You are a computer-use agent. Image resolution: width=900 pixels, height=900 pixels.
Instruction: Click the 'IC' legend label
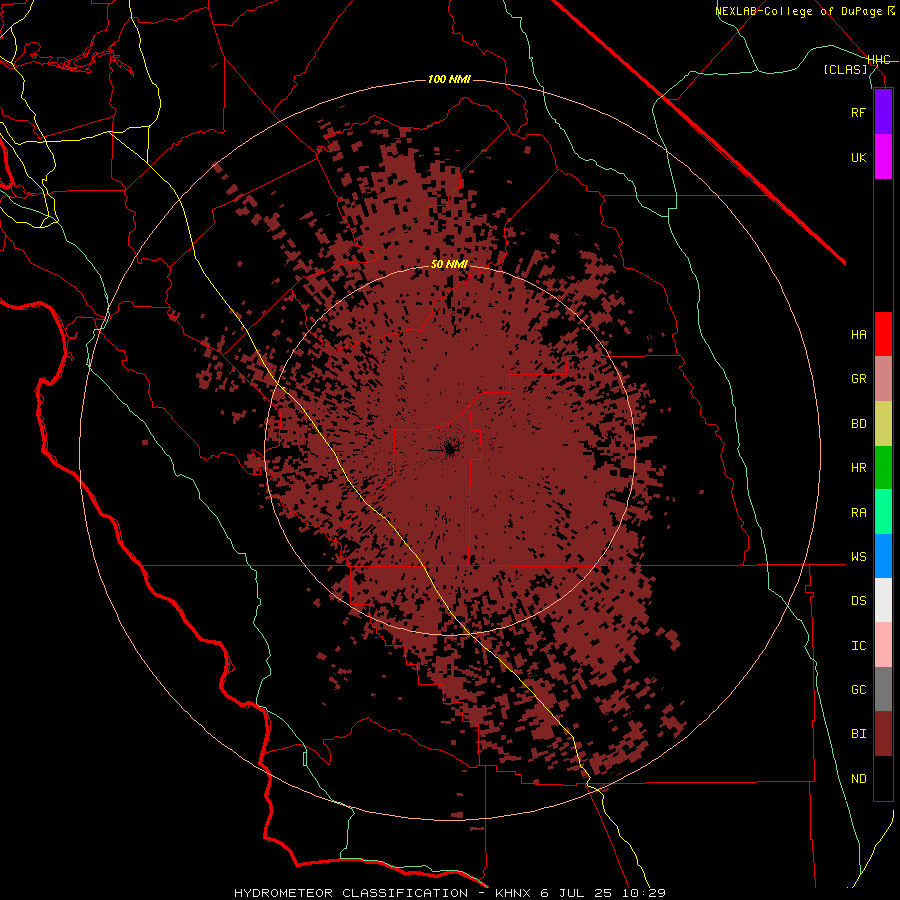click(858, 646)
